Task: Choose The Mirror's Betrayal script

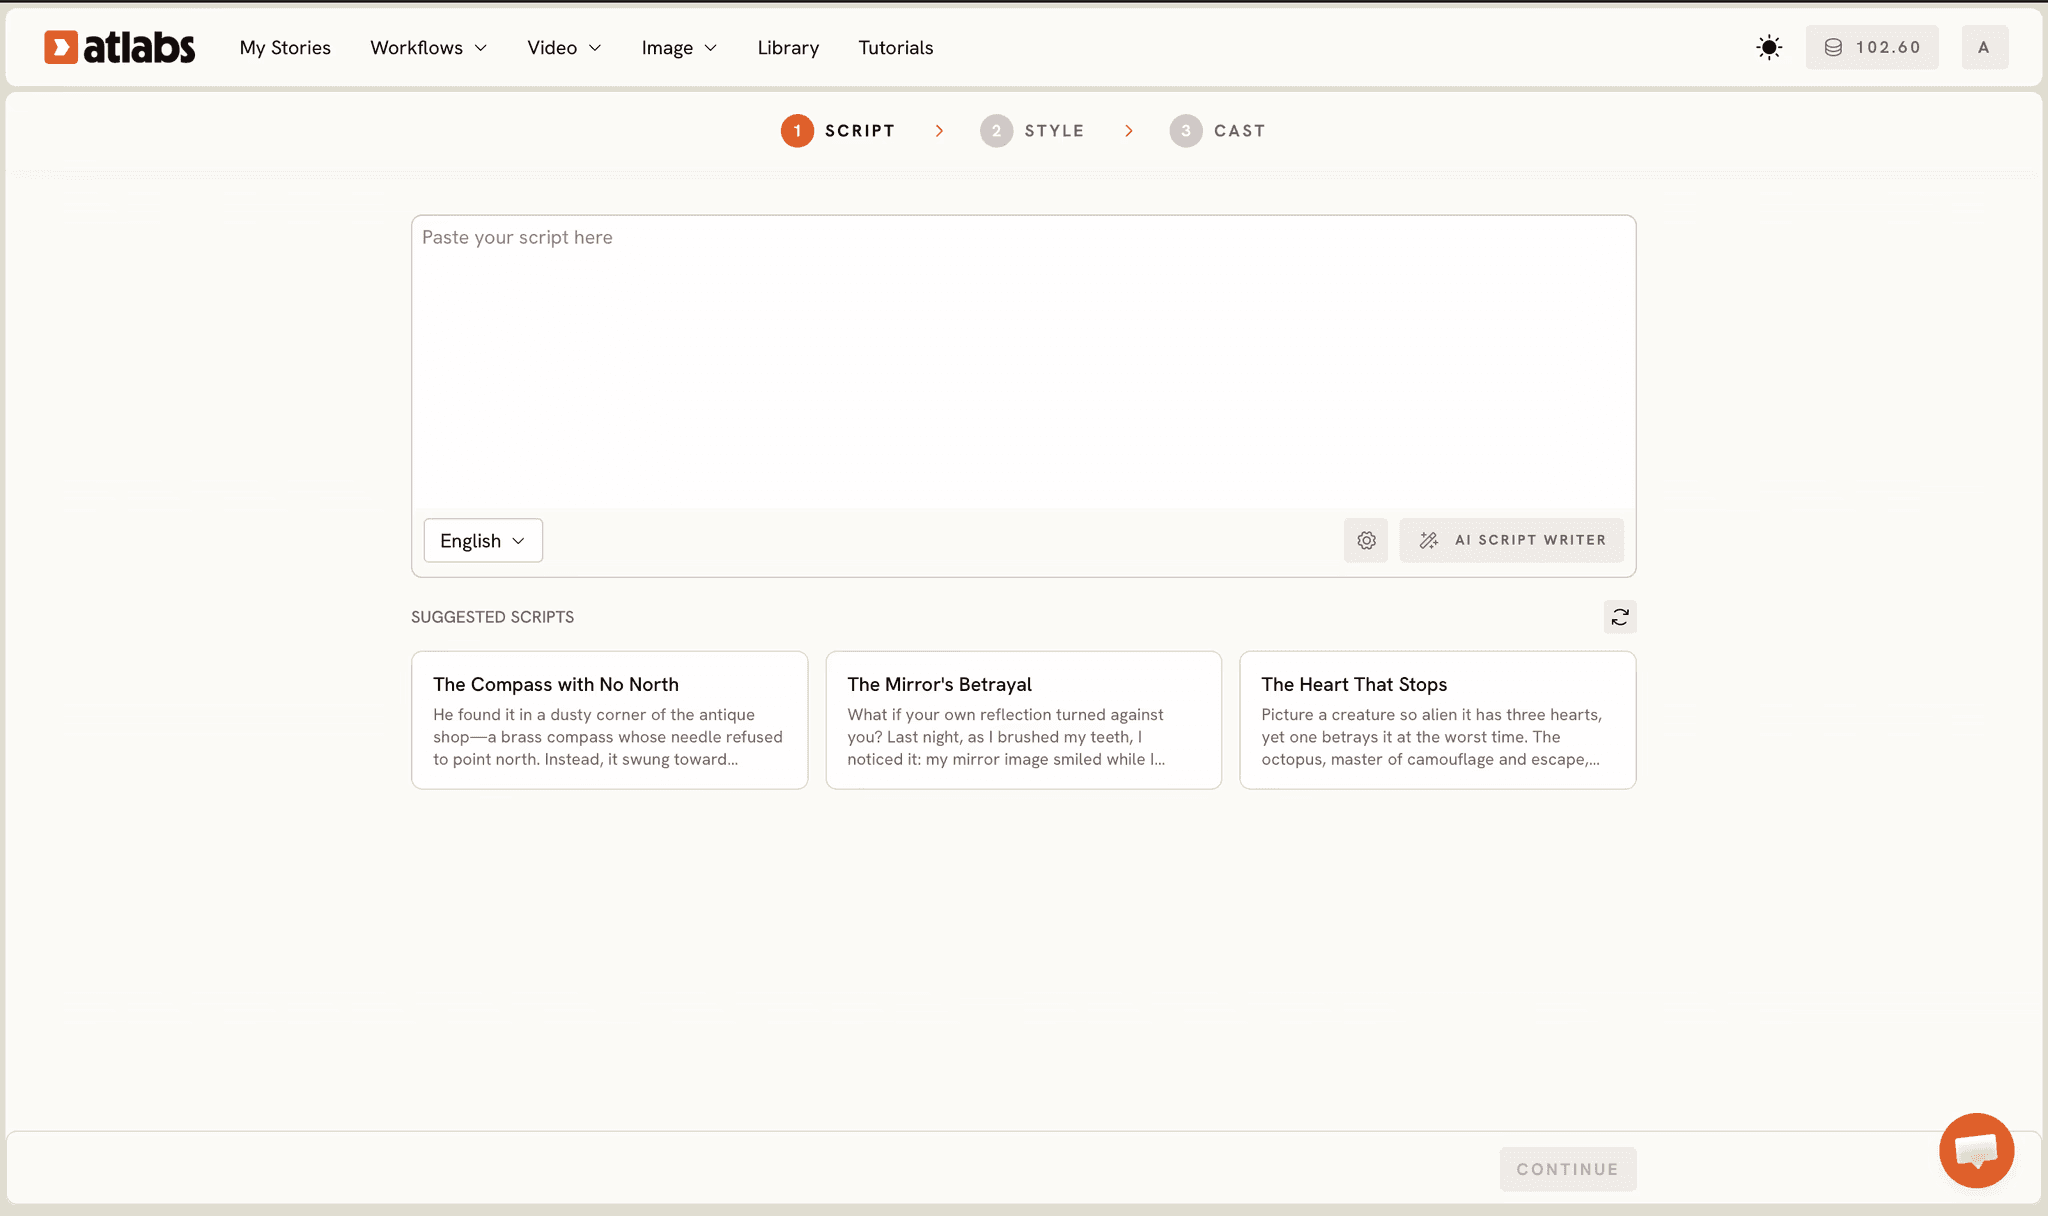Action: 1024,720
